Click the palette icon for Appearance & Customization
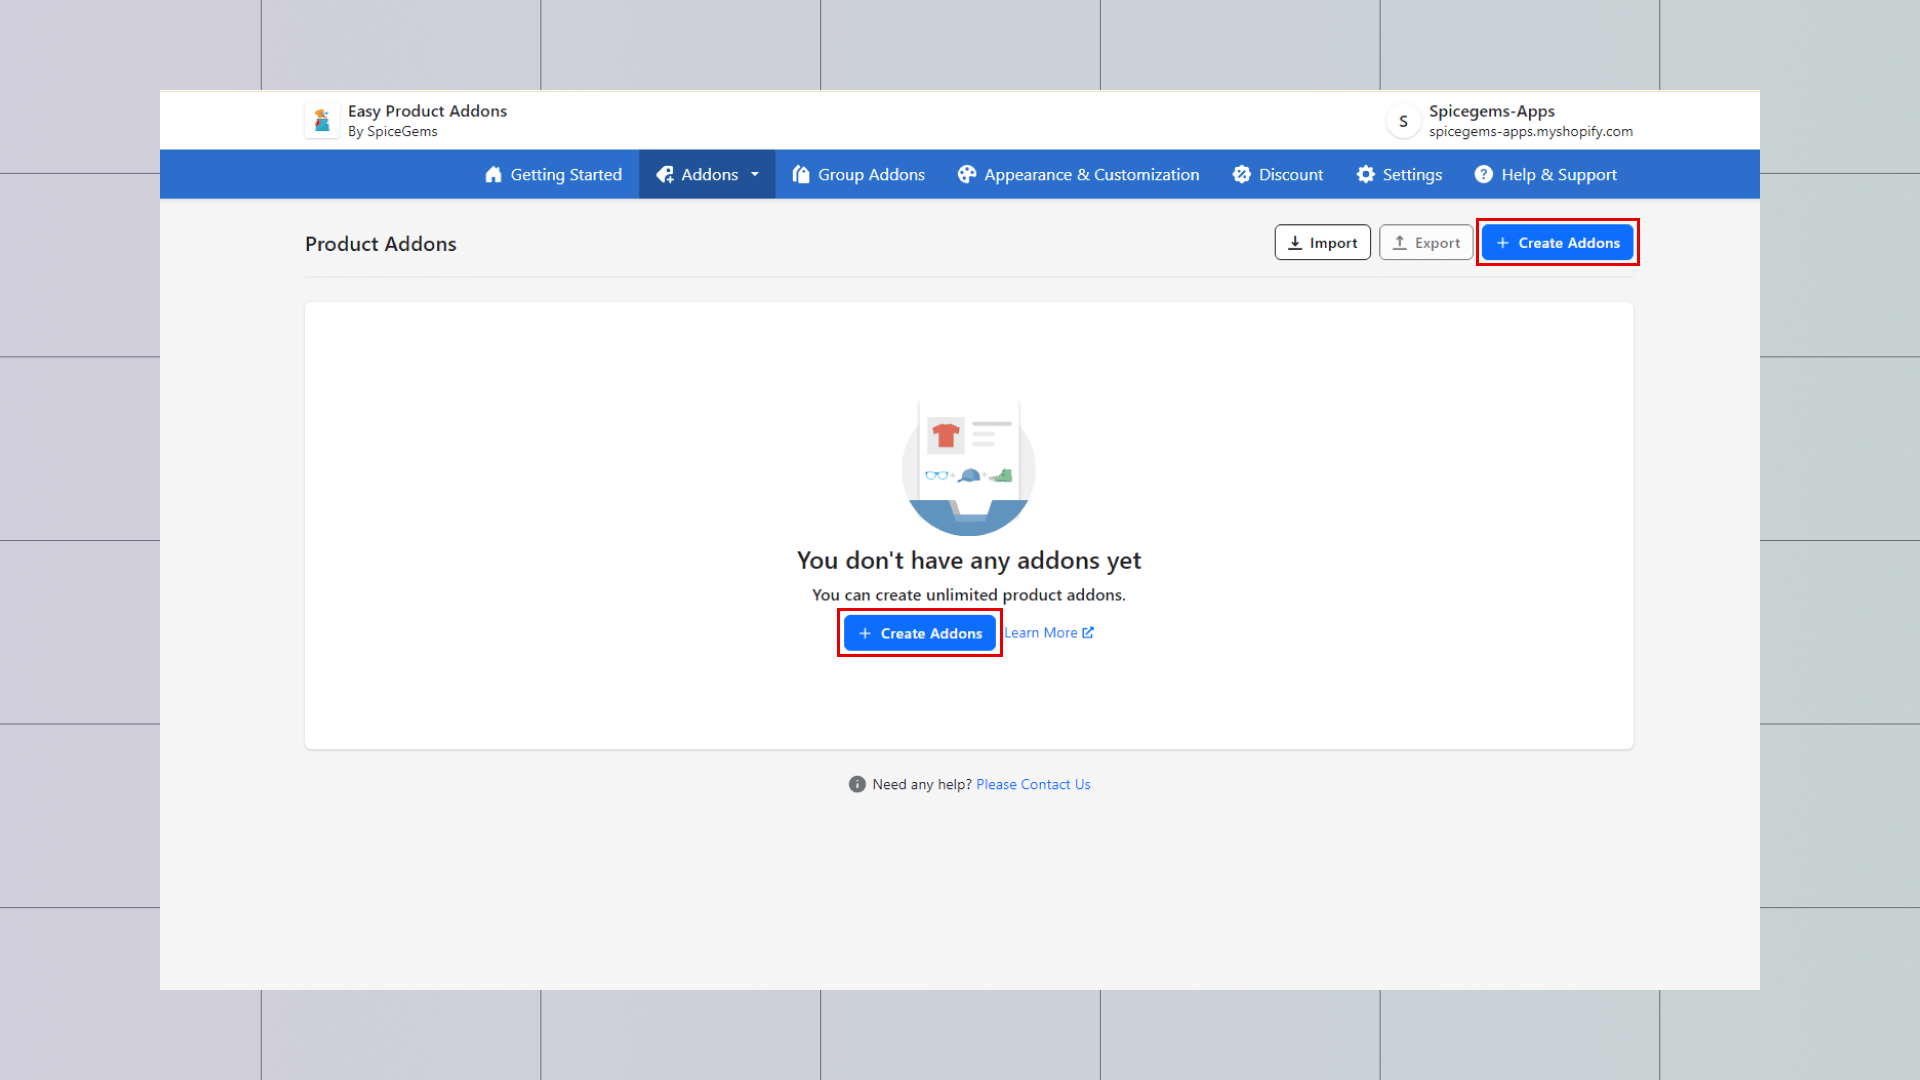Image resolution: width=1920 pixels, height=1080 pixels. [966, 175]
